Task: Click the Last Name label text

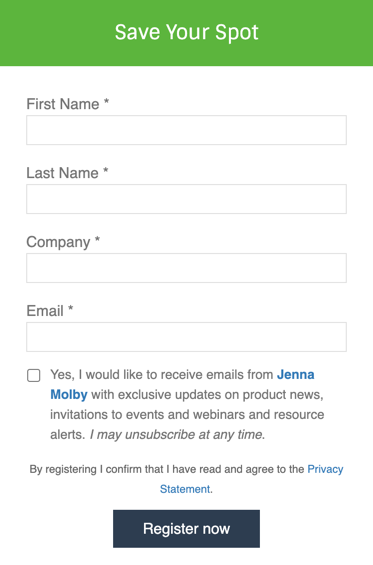Action: (62, 173)
